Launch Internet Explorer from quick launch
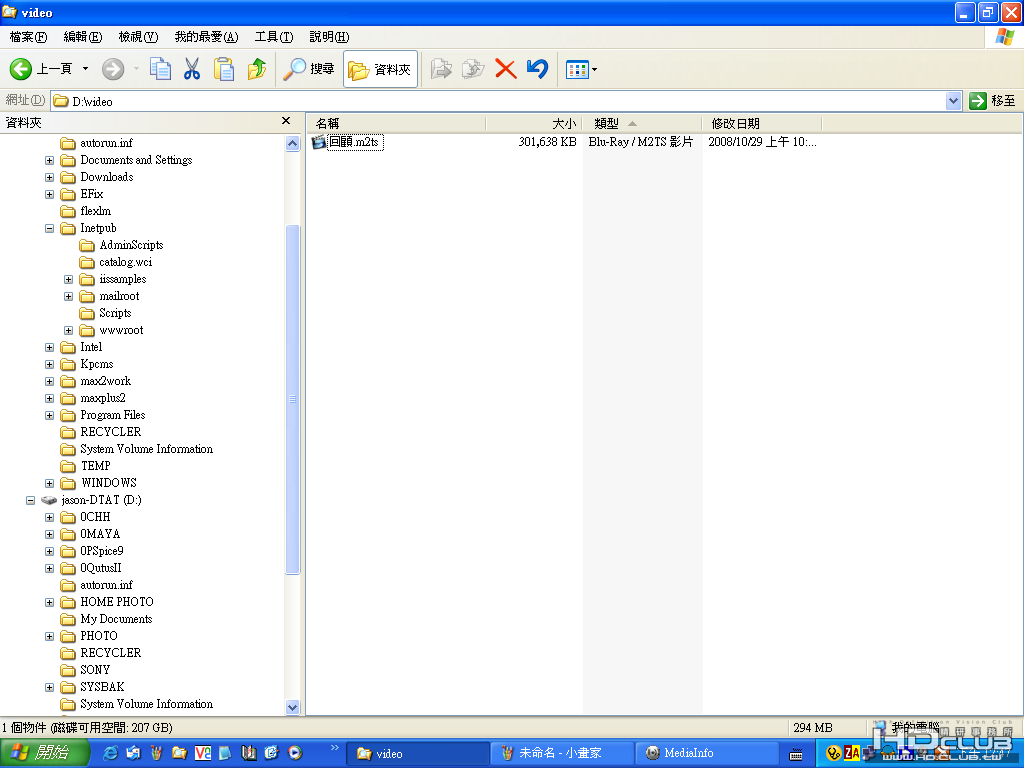 pyautogui.click(x=110, y=752)
